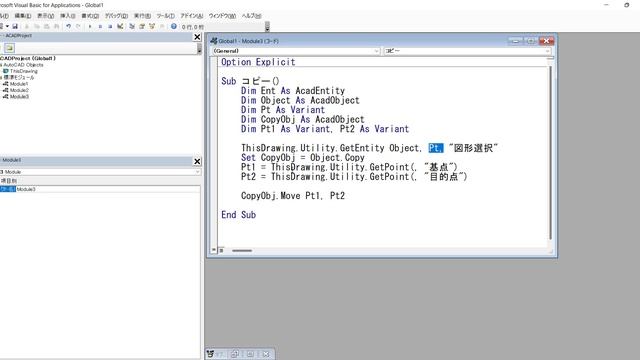Close the Module3 properties panel
The image size is (640, 360).
pyautogui.click(x=197, y=162)
